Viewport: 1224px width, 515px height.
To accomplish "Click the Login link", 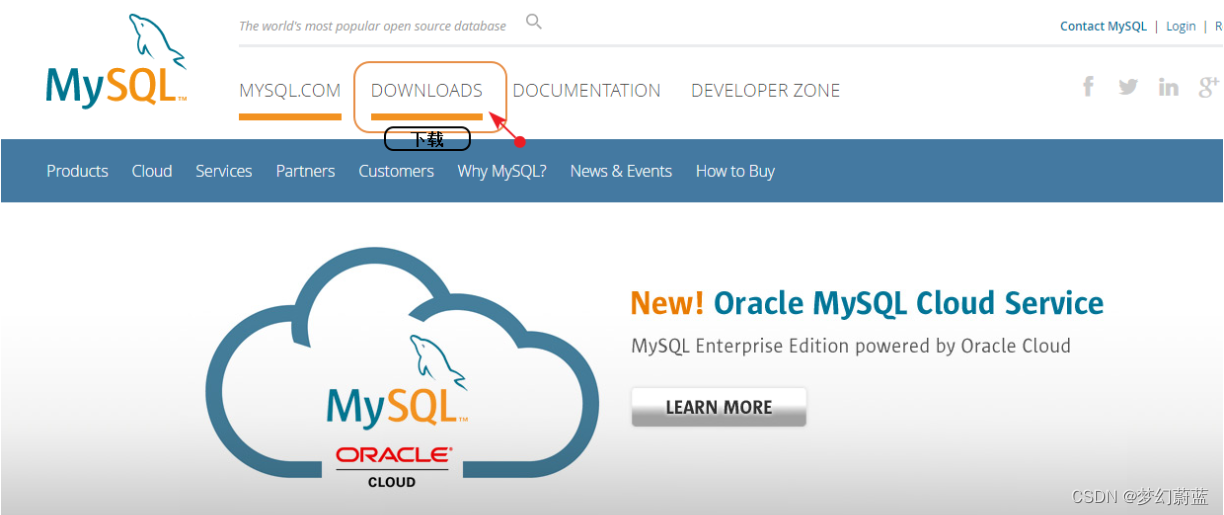I will tap(1181, 26).
